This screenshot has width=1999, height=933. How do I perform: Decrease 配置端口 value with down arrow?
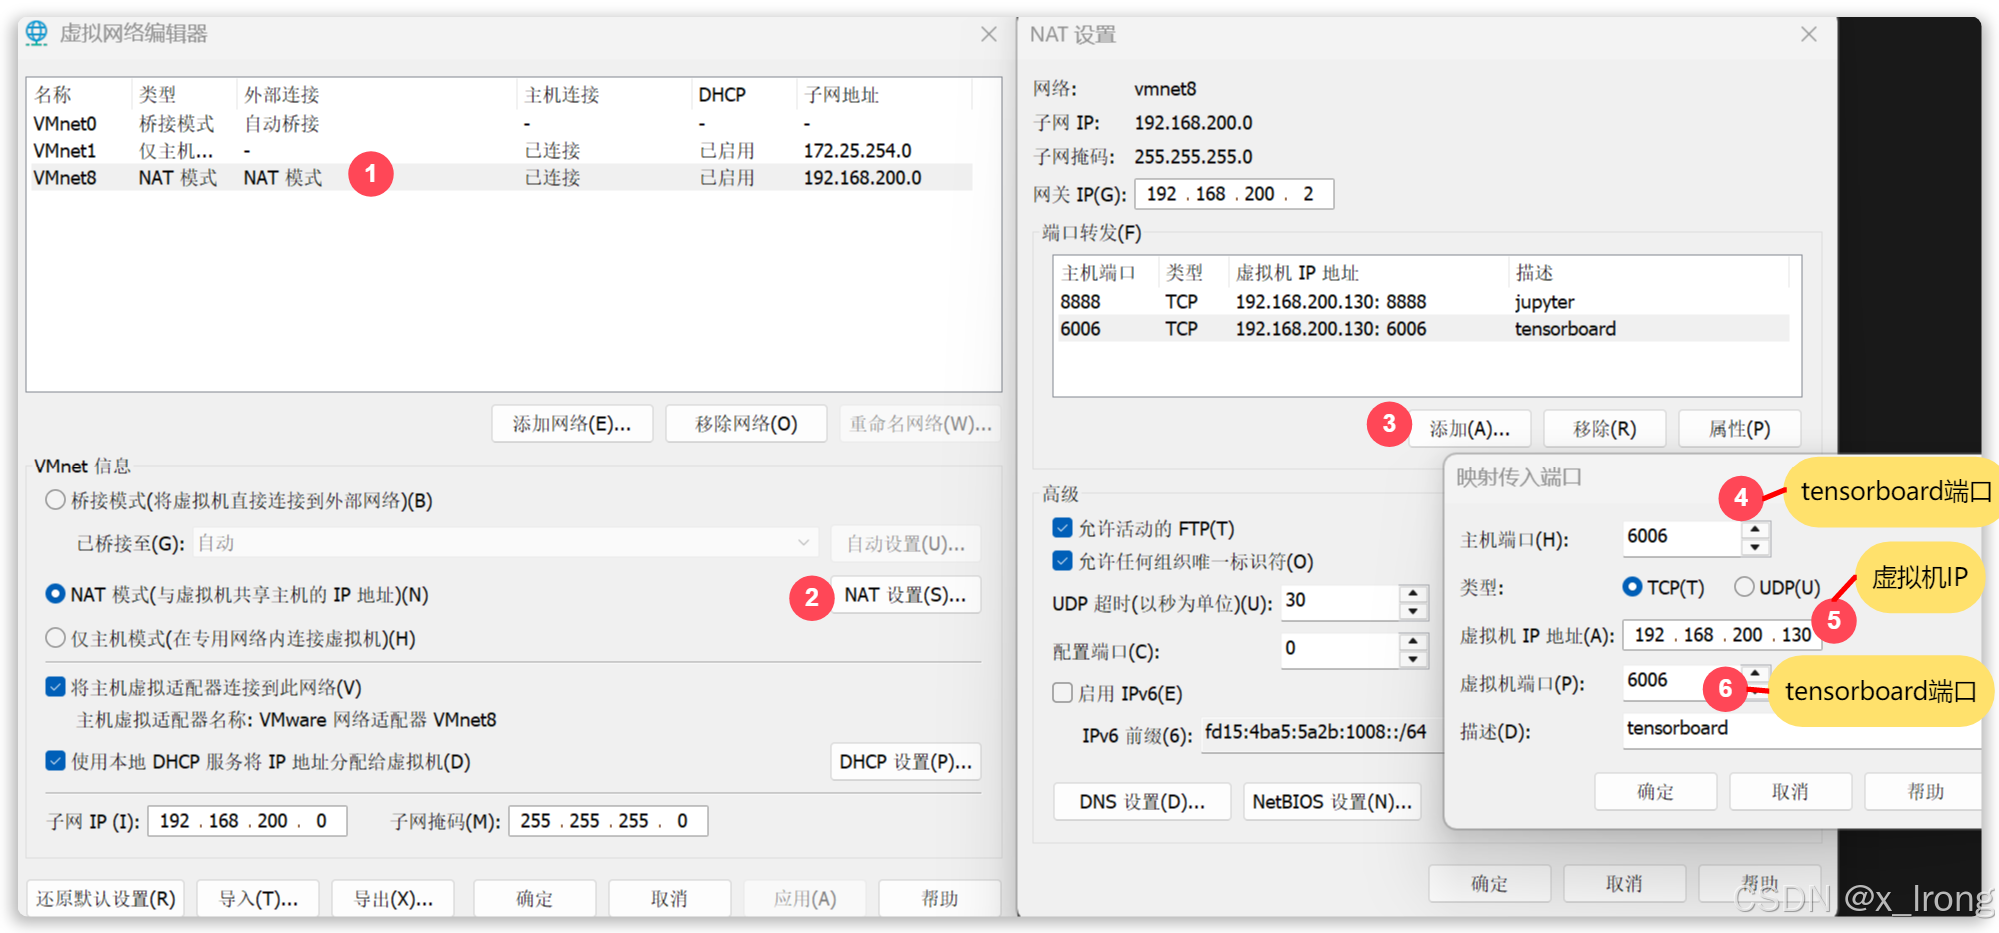(1413, 659)
